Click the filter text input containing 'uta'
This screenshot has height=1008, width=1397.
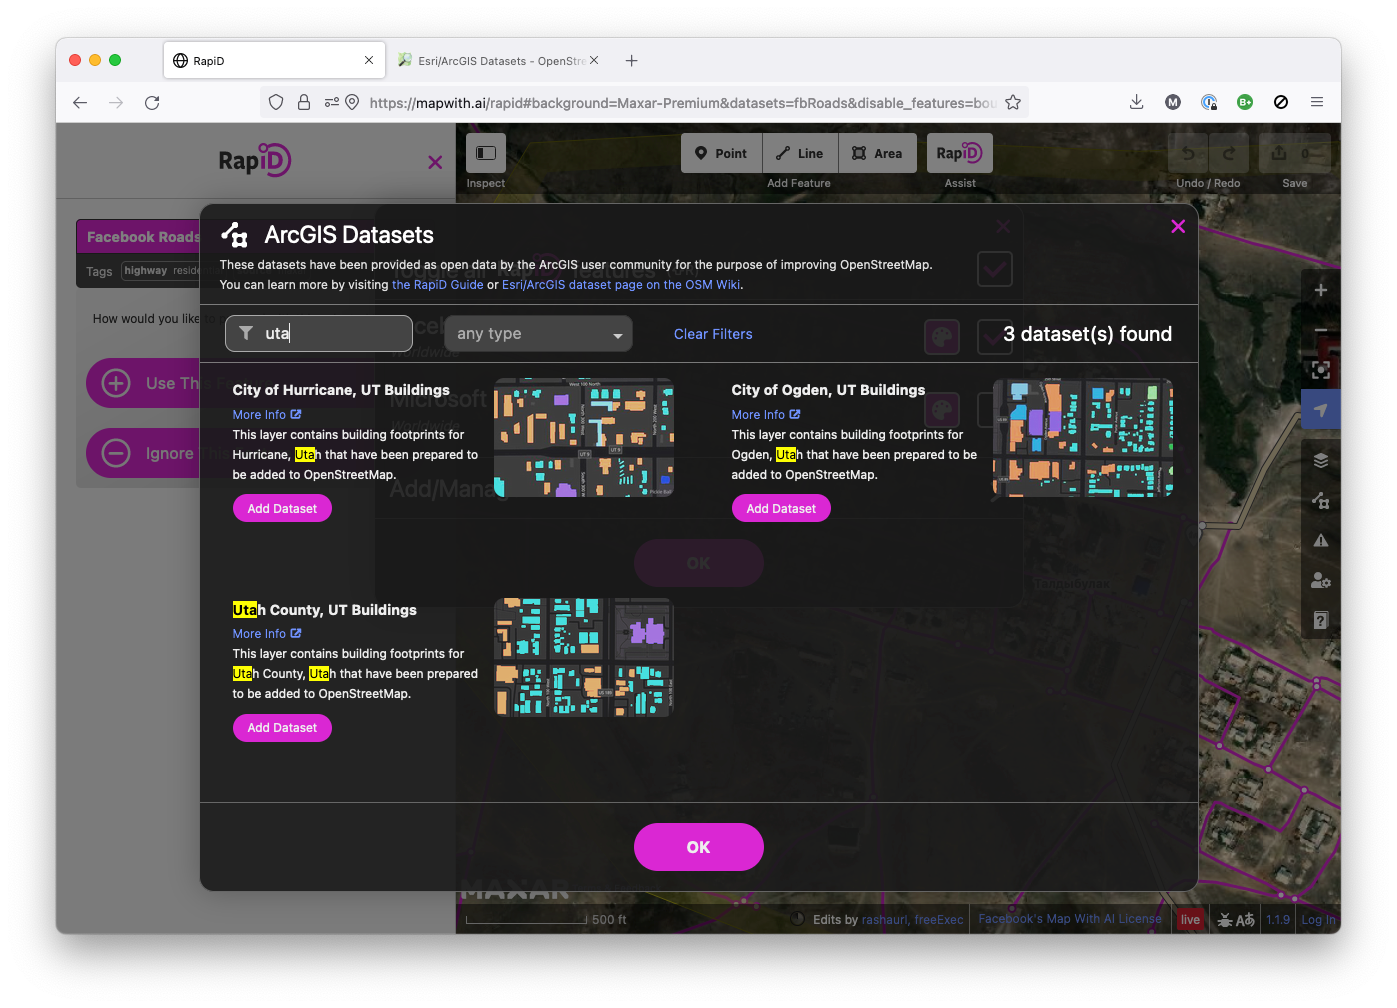click(319, 334)
